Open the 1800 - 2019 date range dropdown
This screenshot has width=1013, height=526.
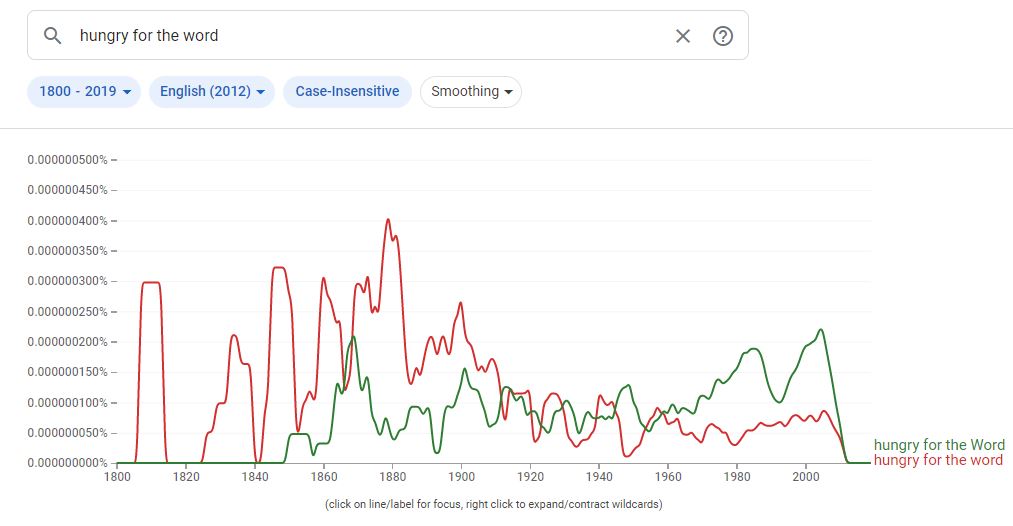click(84, 91)
